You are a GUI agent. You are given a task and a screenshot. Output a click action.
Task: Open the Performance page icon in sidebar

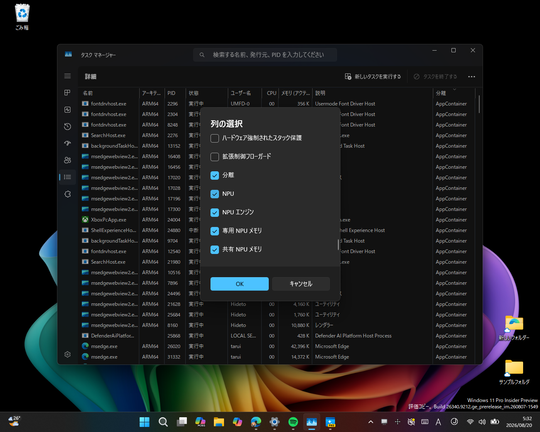point(68,110)
